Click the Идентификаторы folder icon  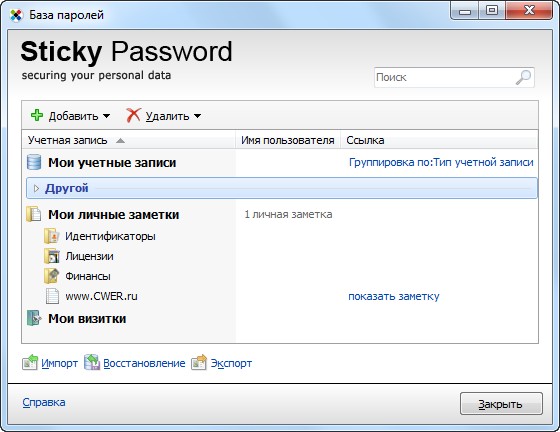tap(52, 236)
